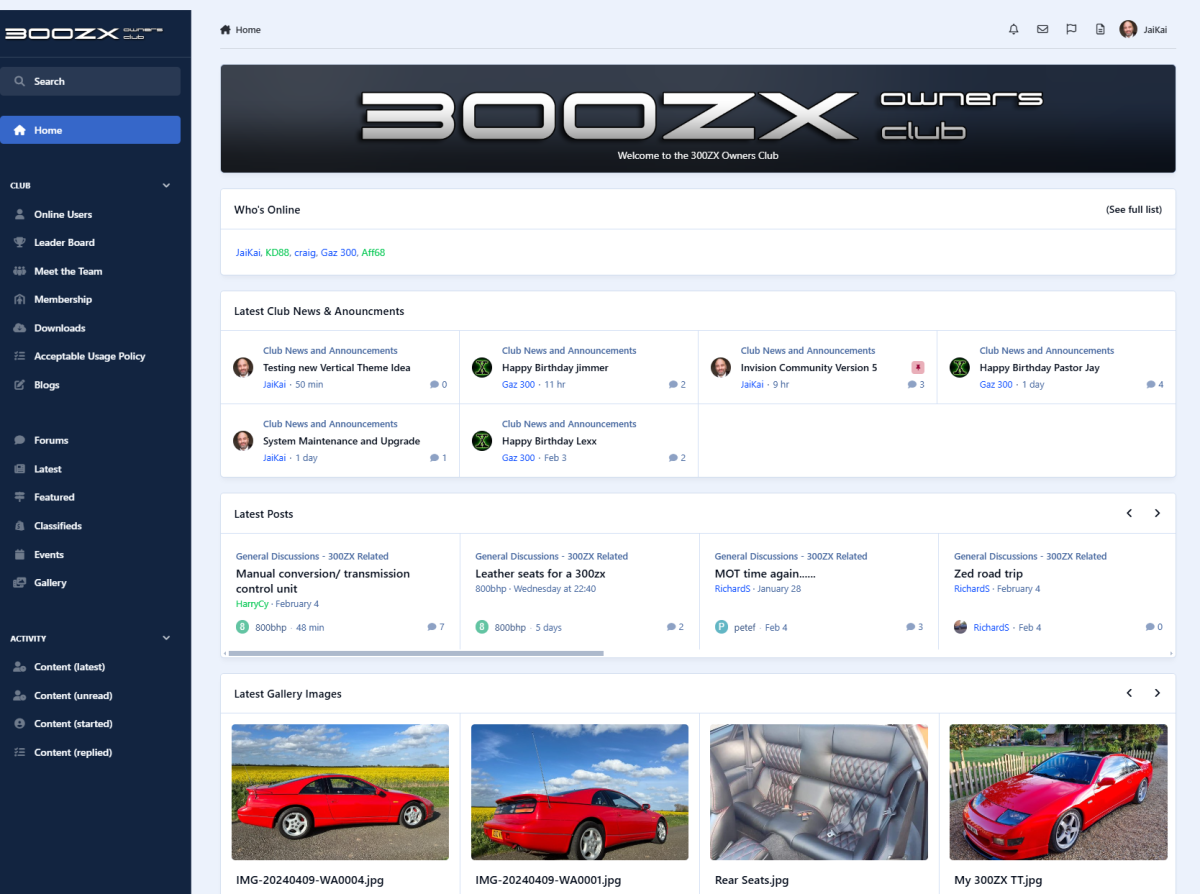Click the reports flag icon
The image size is (1200, 894).
point(1071,30)
